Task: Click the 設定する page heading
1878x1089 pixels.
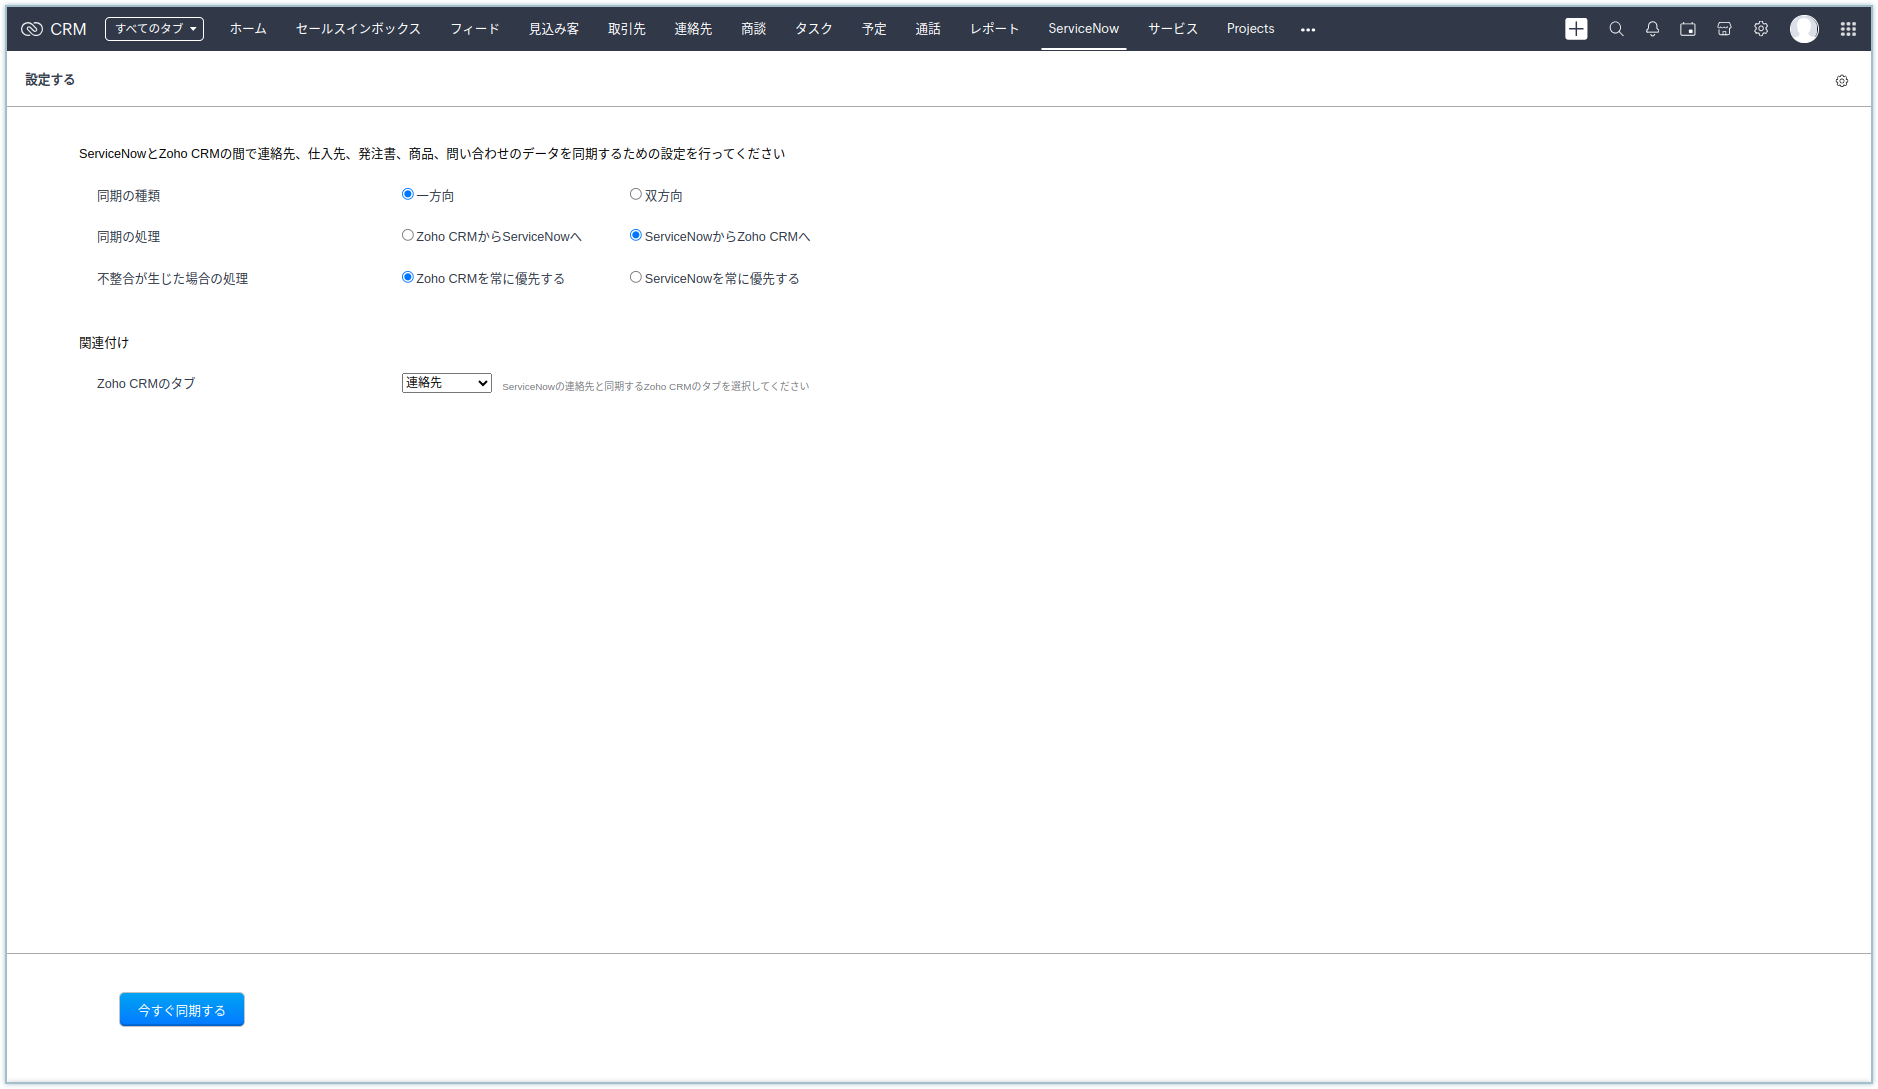Action: (50, 80)
